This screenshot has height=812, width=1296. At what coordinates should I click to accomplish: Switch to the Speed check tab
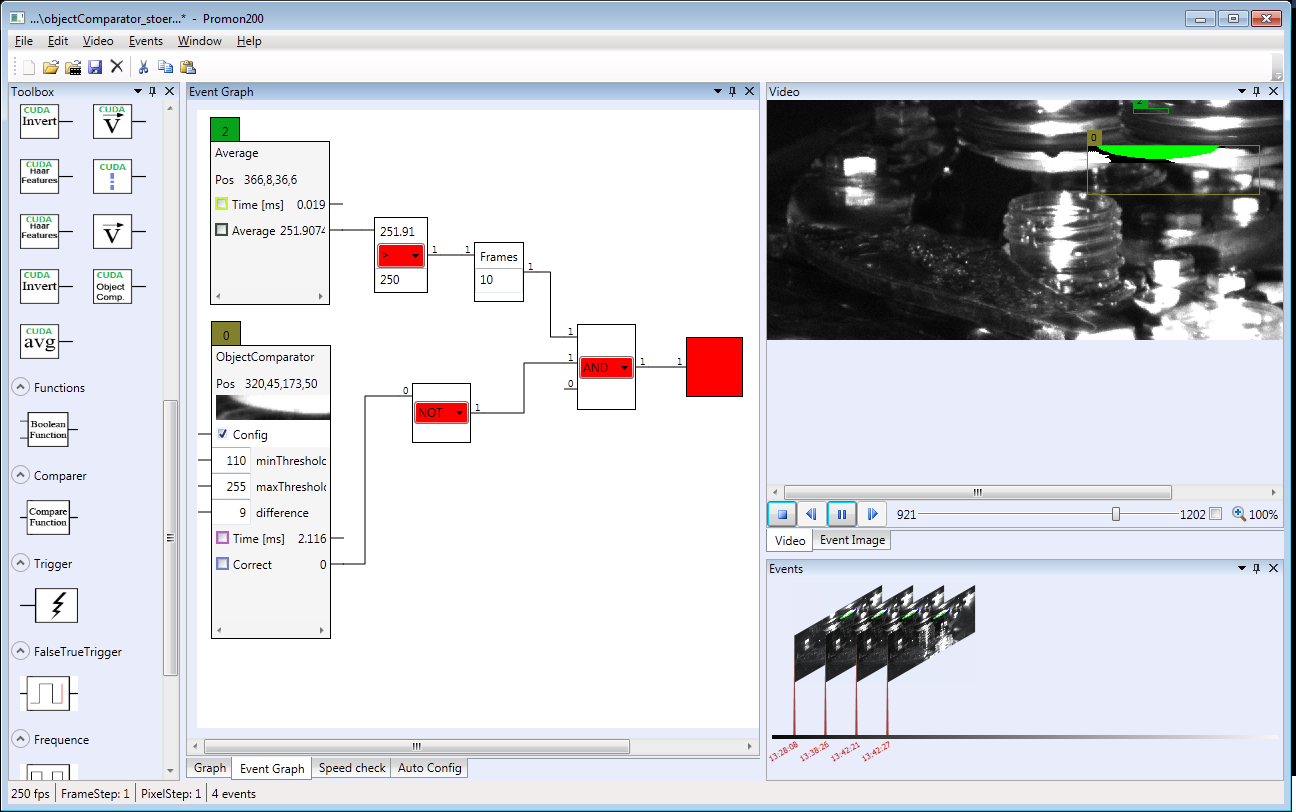[x=352, y=768]
